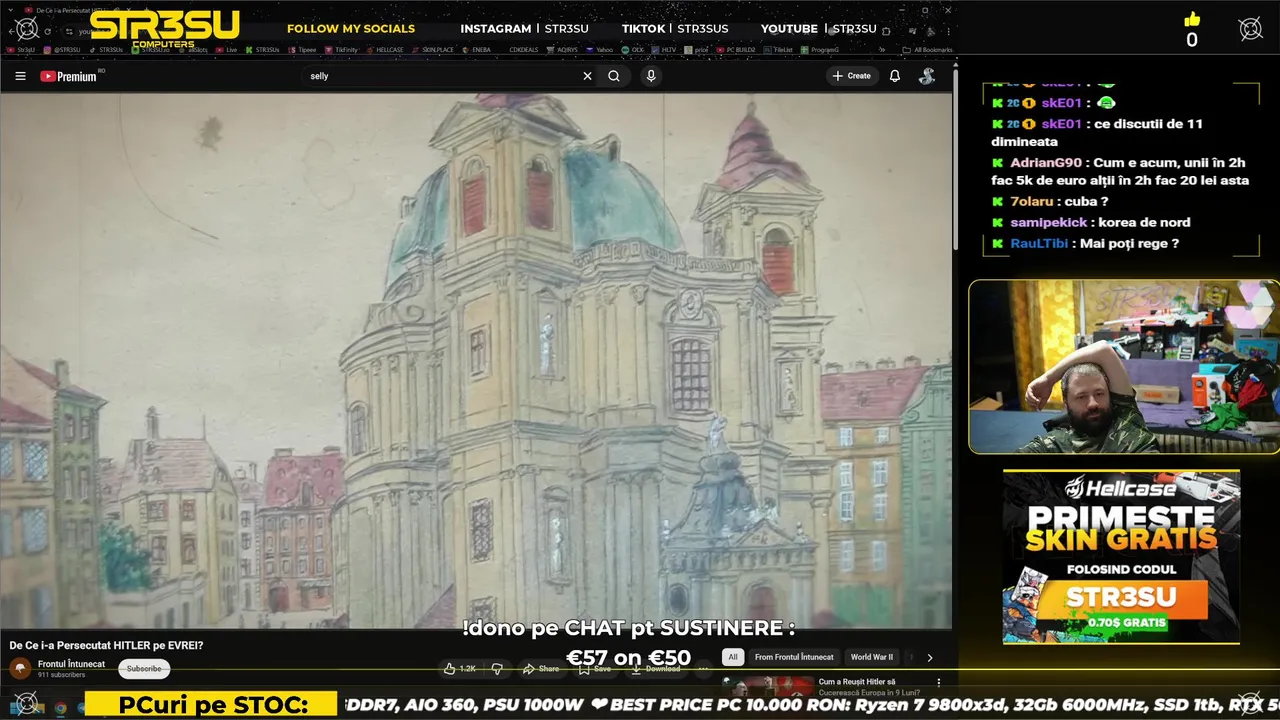Click the video player painting frame
This screenshot has height=720, width=1280.
[x=476, y=360]
